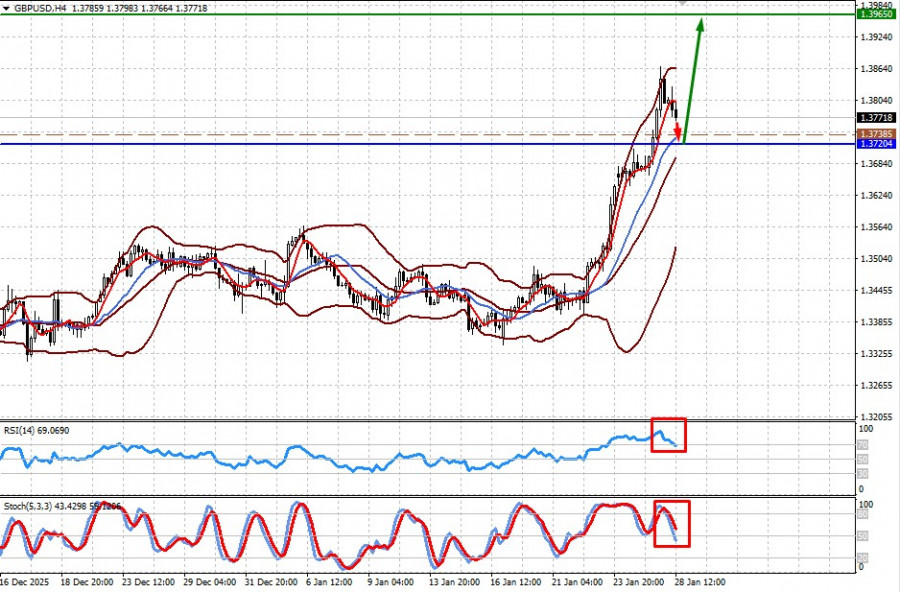Click the OHLC values 1.37859 1.37983 1.37664 1.37718
The width and height of the screenshot is (900, 592).
coord(139,9)
